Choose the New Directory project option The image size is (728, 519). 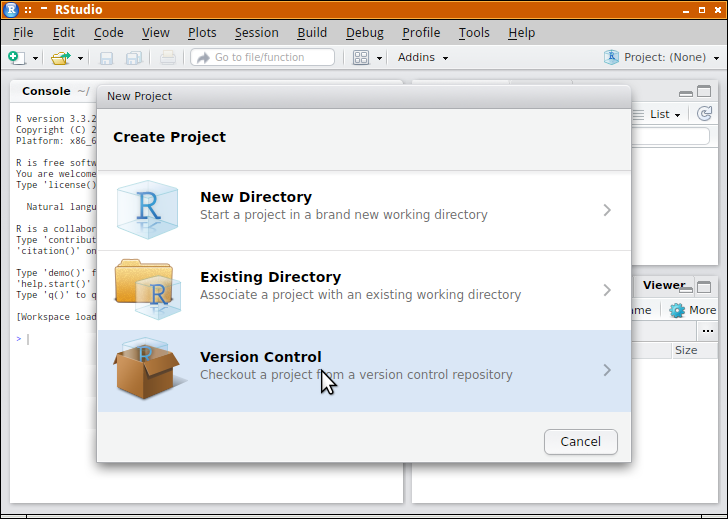[364, 210]
